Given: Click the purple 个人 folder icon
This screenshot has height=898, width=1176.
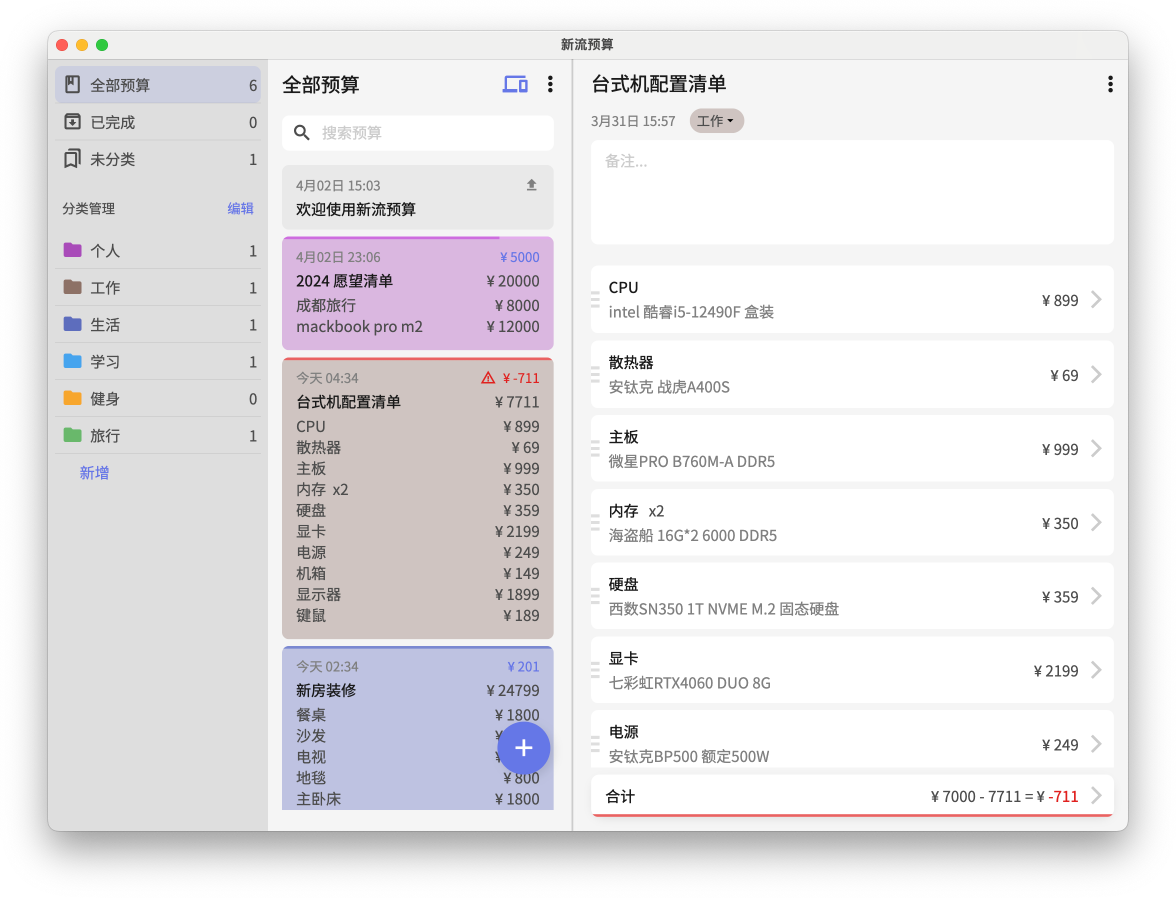Looking at the screenshot, I should (72, 250).
